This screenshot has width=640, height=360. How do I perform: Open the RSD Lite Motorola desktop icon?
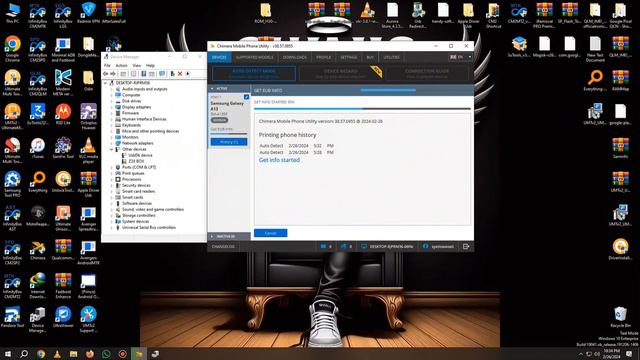click(x=63, y=114)
